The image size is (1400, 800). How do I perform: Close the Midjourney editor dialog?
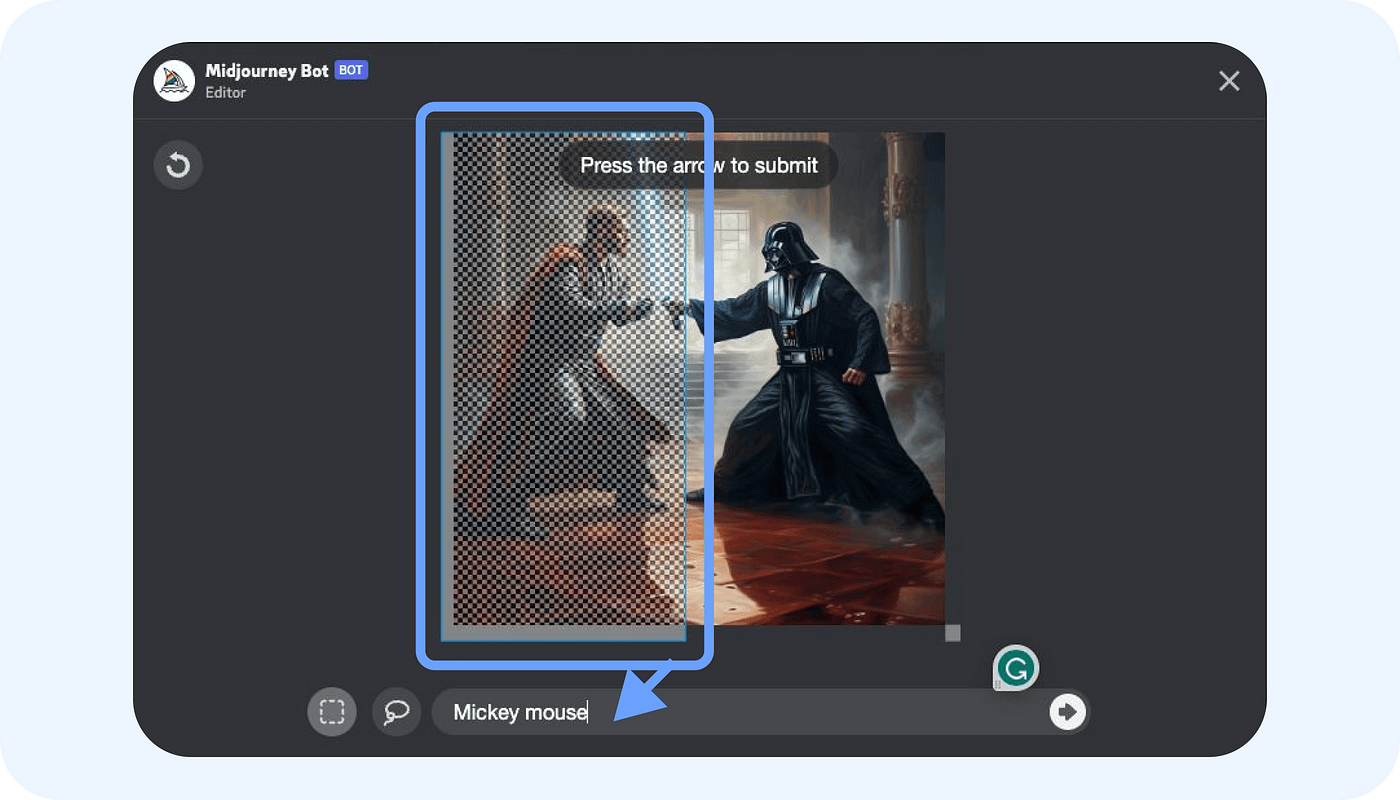1229,81
